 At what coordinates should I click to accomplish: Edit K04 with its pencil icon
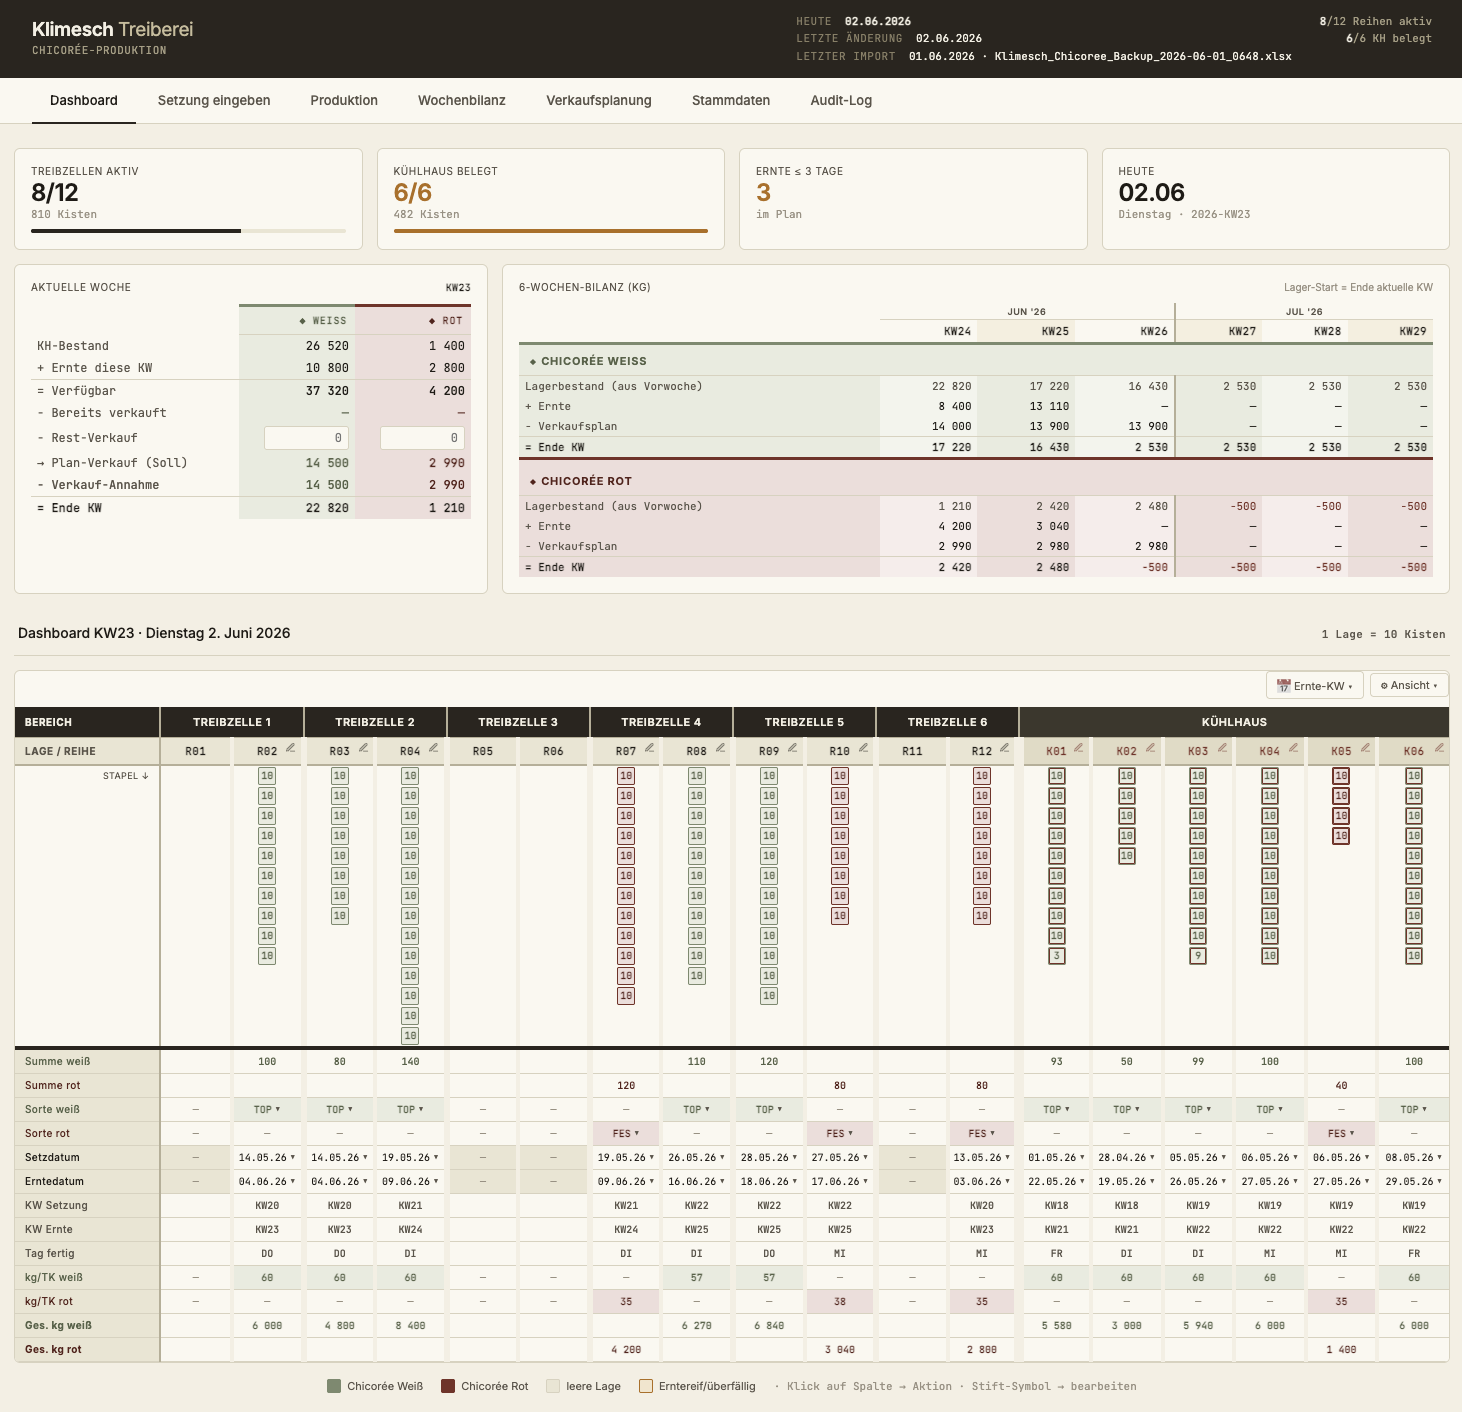1294,748
